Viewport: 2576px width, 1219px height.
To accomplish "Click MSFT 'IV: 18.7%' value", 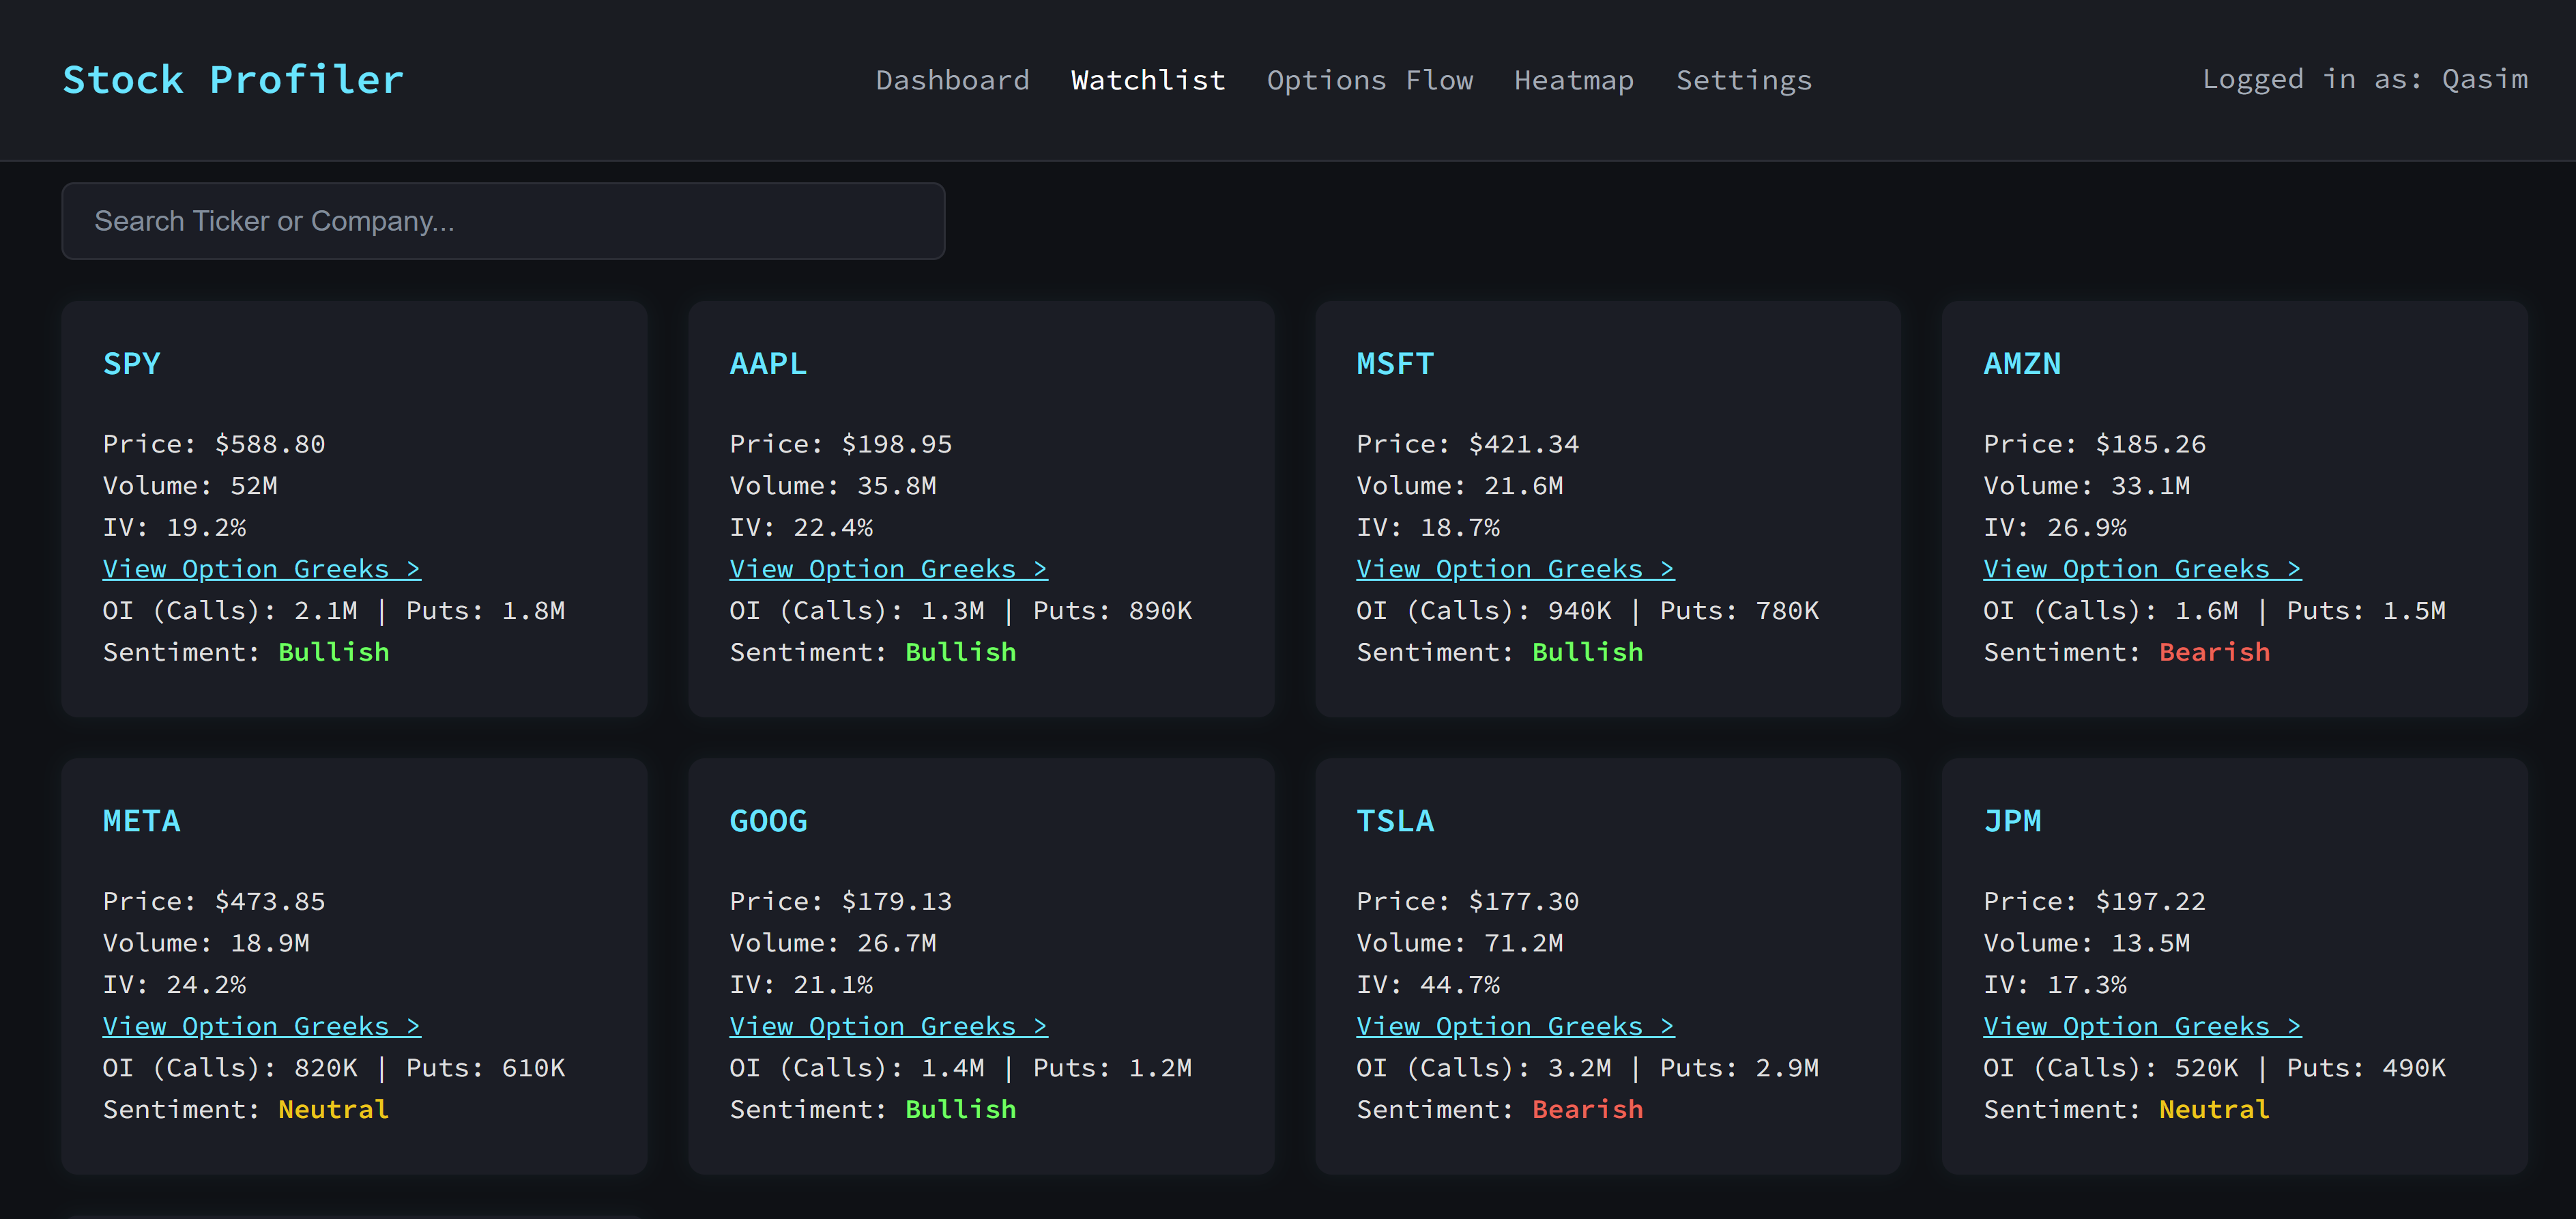I will click(1428, 527).
